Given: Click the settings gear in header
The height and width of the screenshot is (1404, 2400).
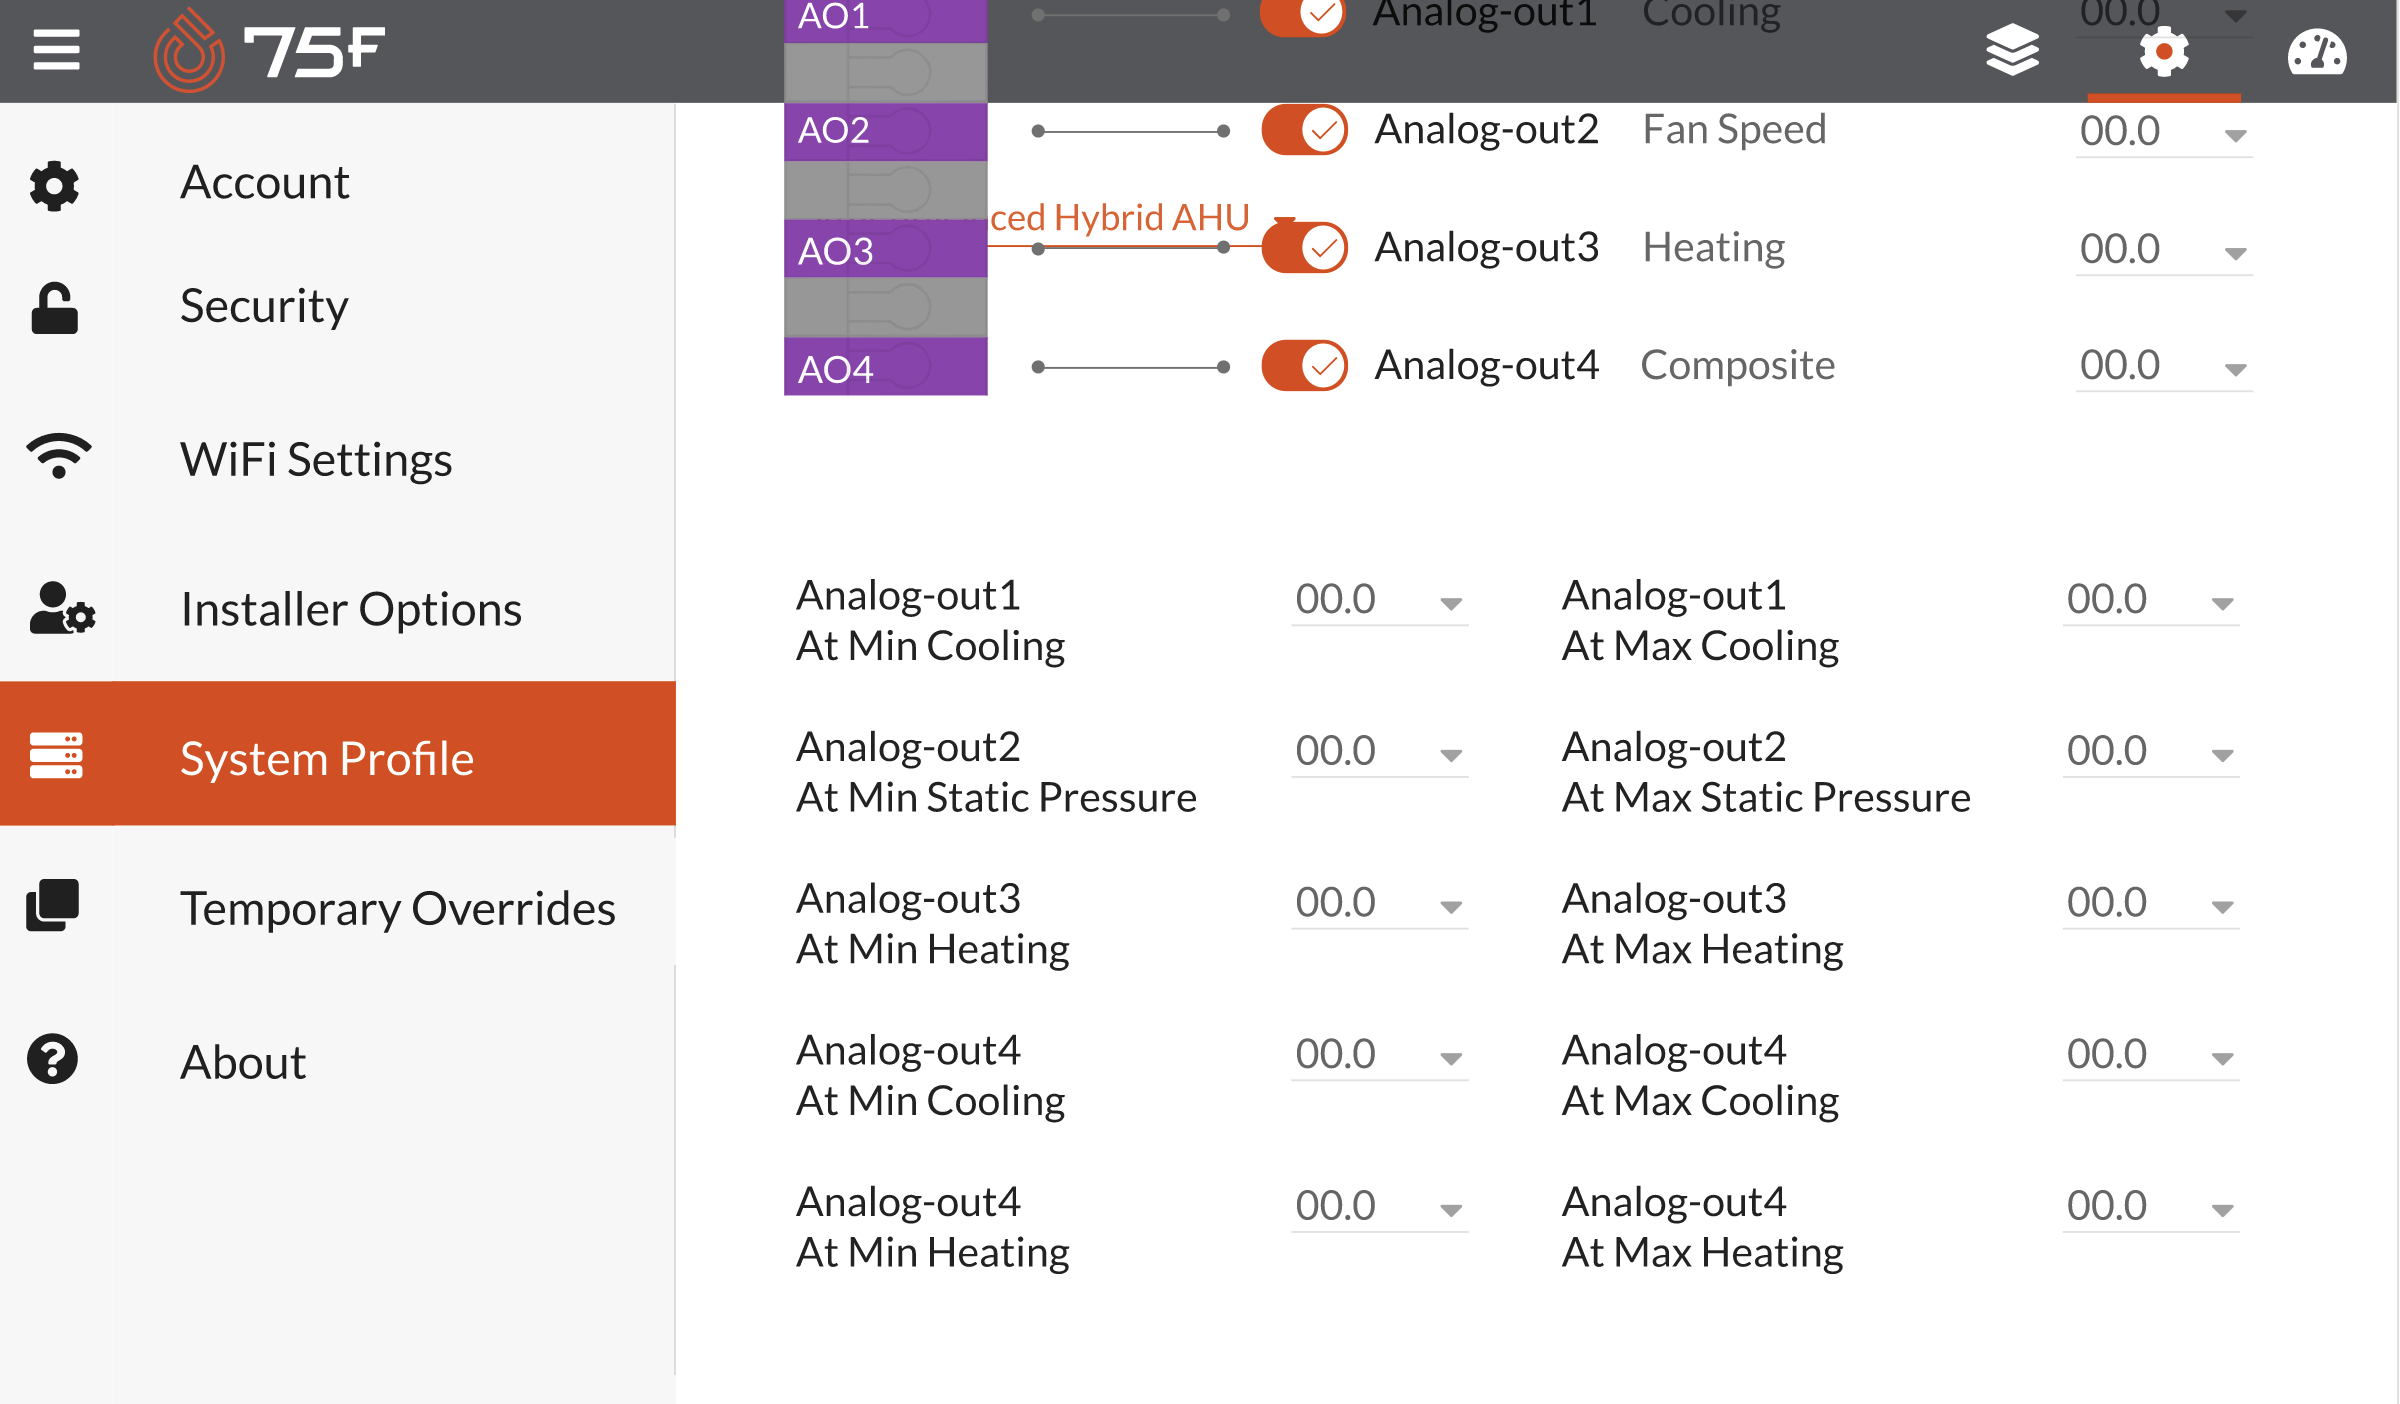Looking at the screenshot, I should click(2164, 52).
